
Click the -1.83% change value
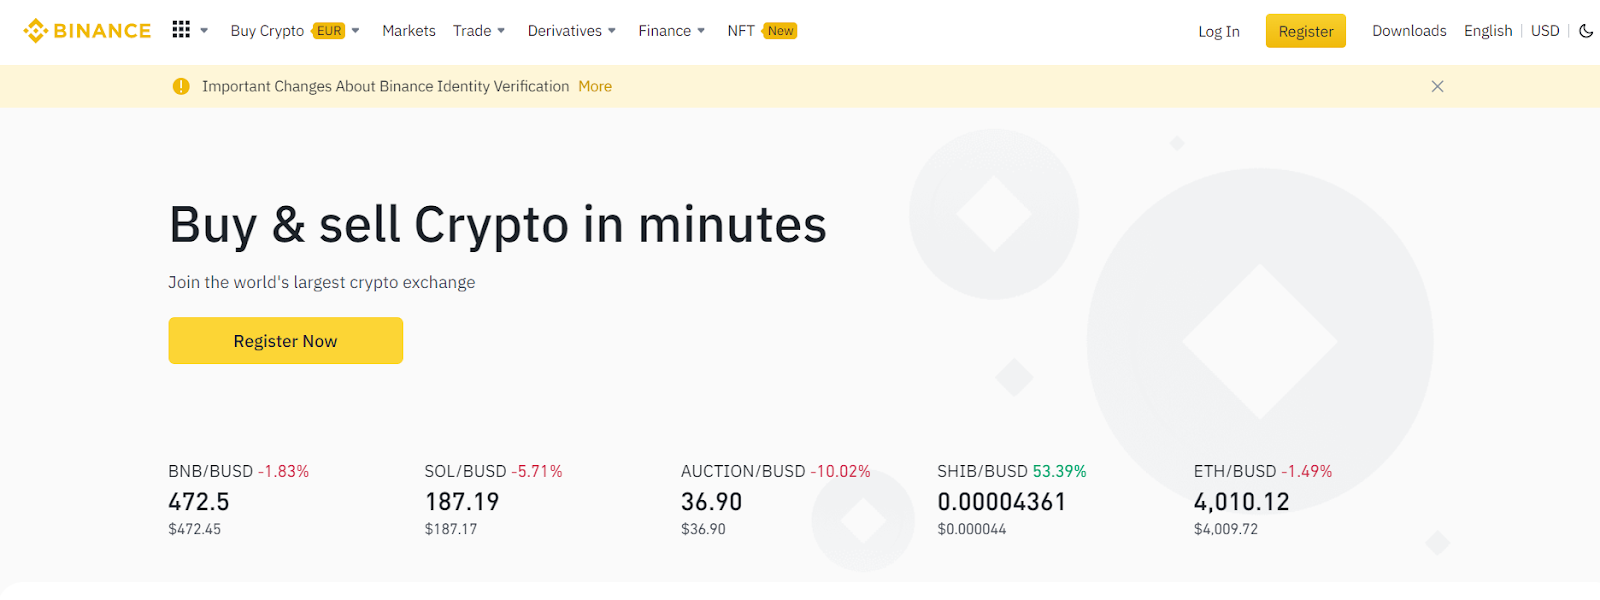283,471
